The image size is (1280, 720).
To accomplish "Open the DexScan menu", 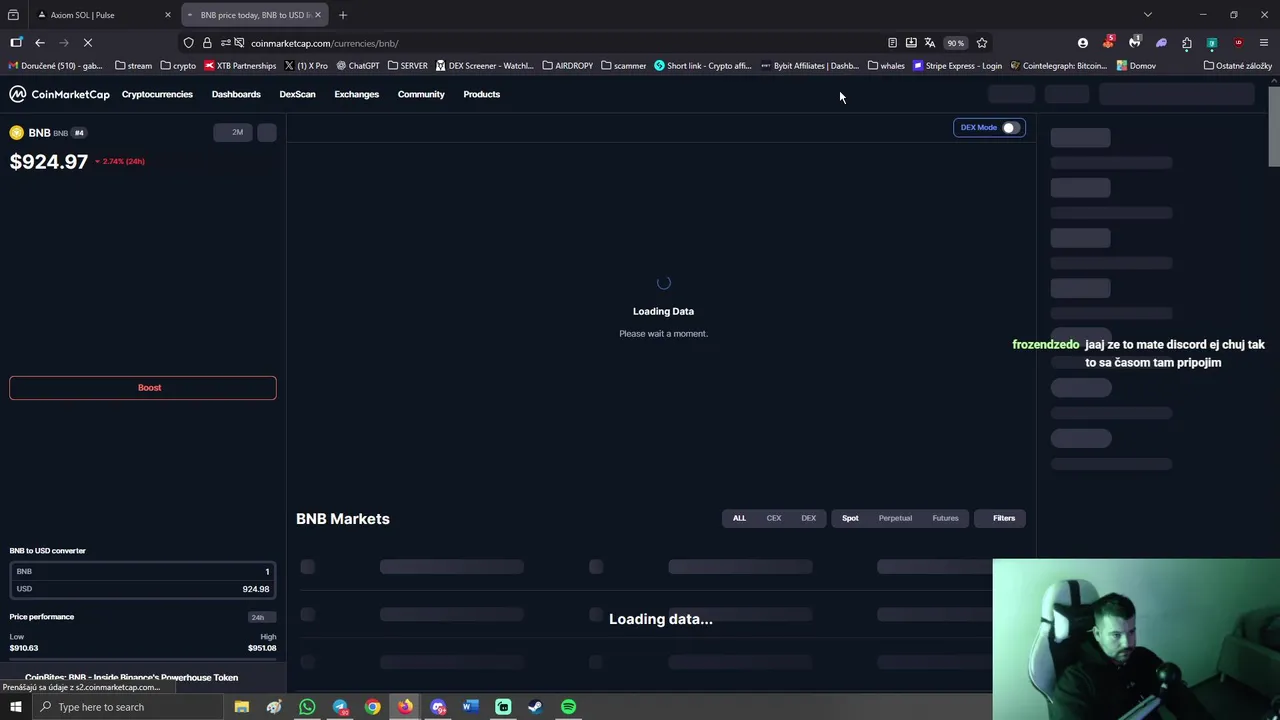I will pos(297,94).
